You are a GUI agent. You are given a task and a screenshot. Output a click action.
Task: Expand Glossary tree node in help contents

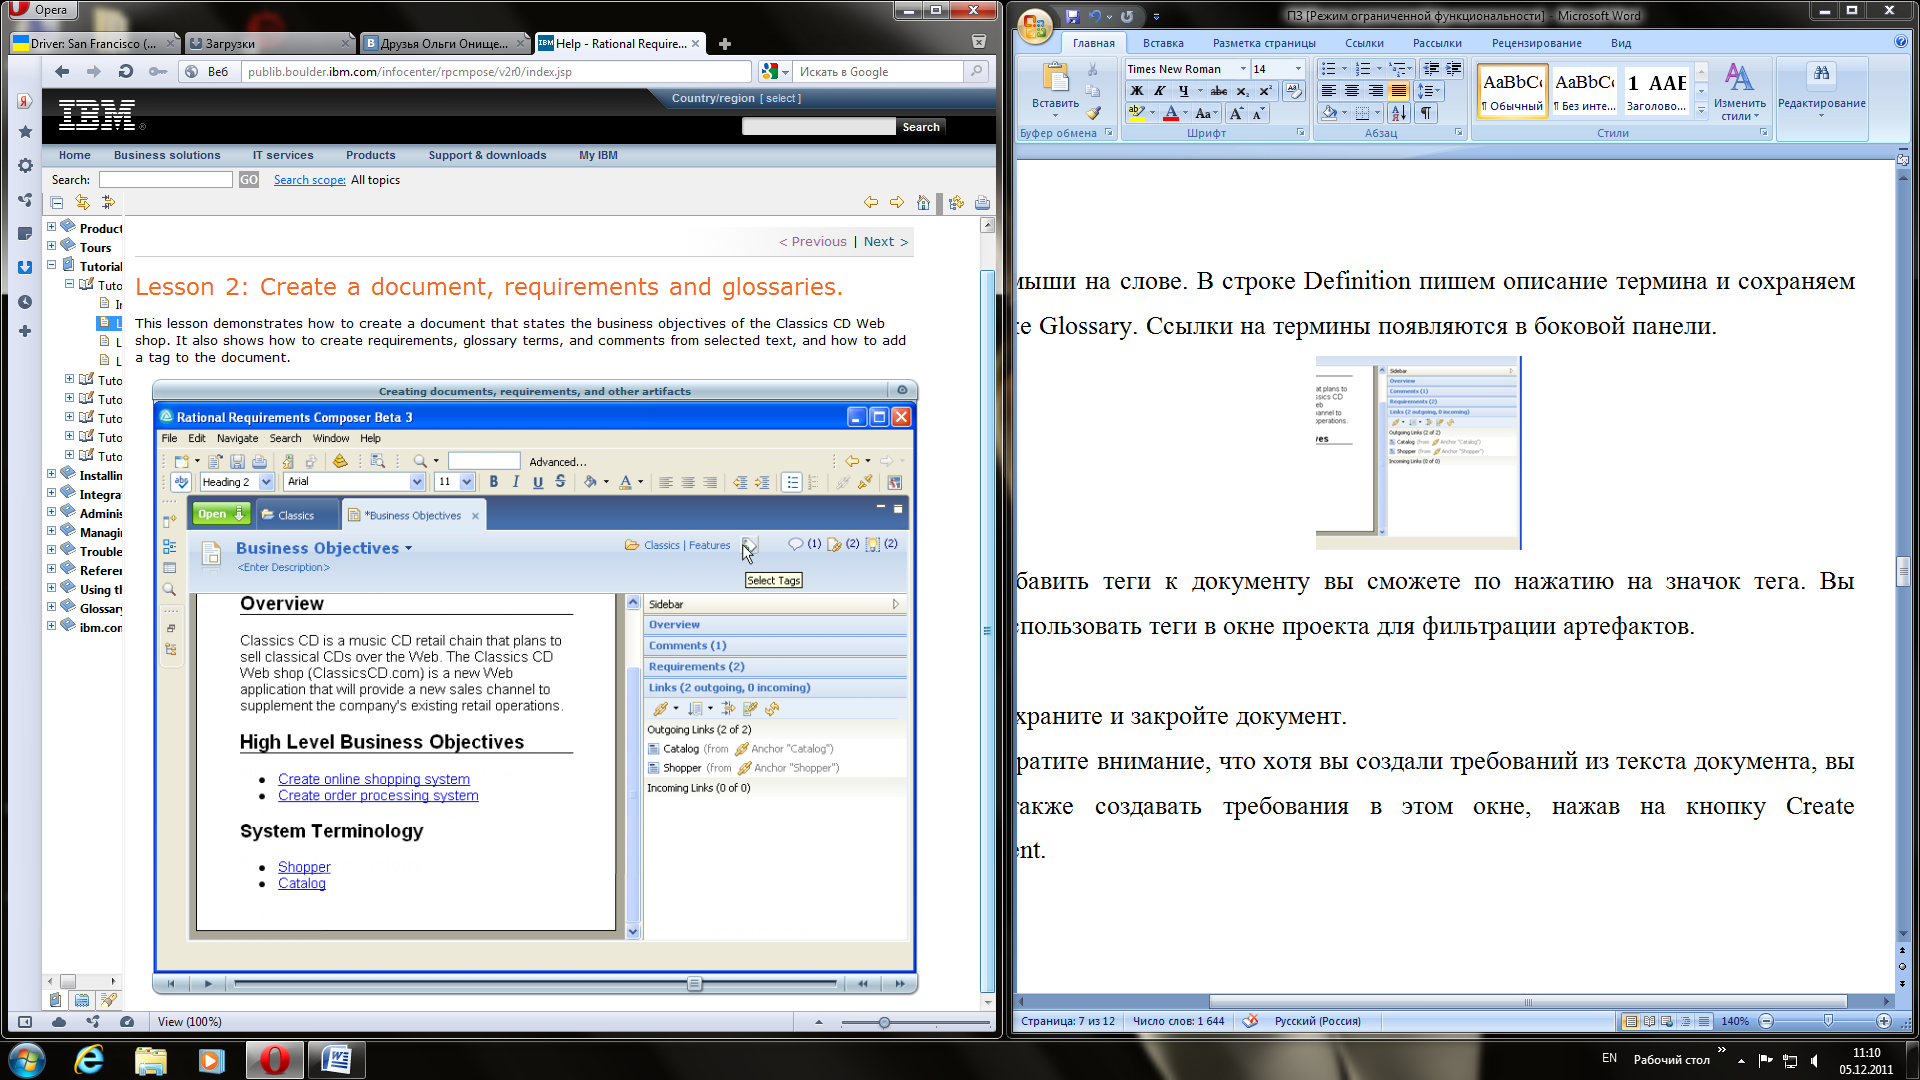click(51, 607)
